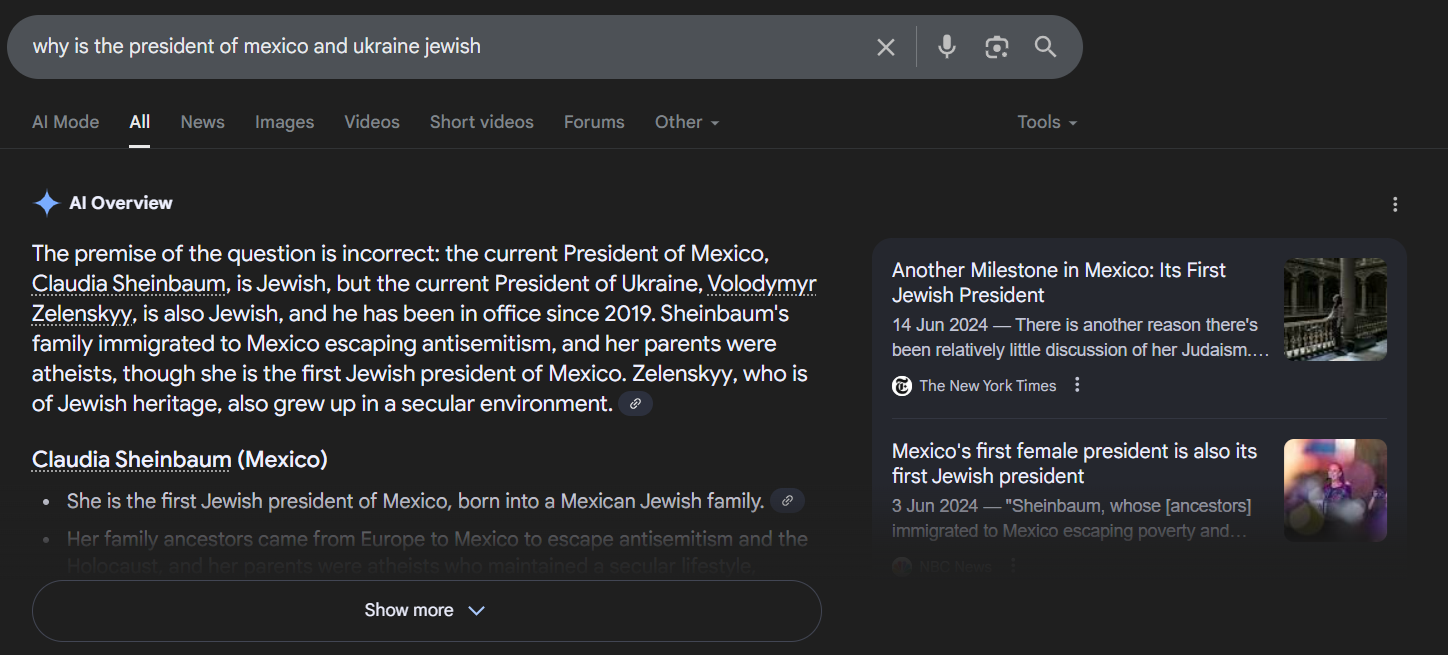Viewport: 1448px width, 655px height.
Task: Start voice search with the microphone
Action: 947,47
